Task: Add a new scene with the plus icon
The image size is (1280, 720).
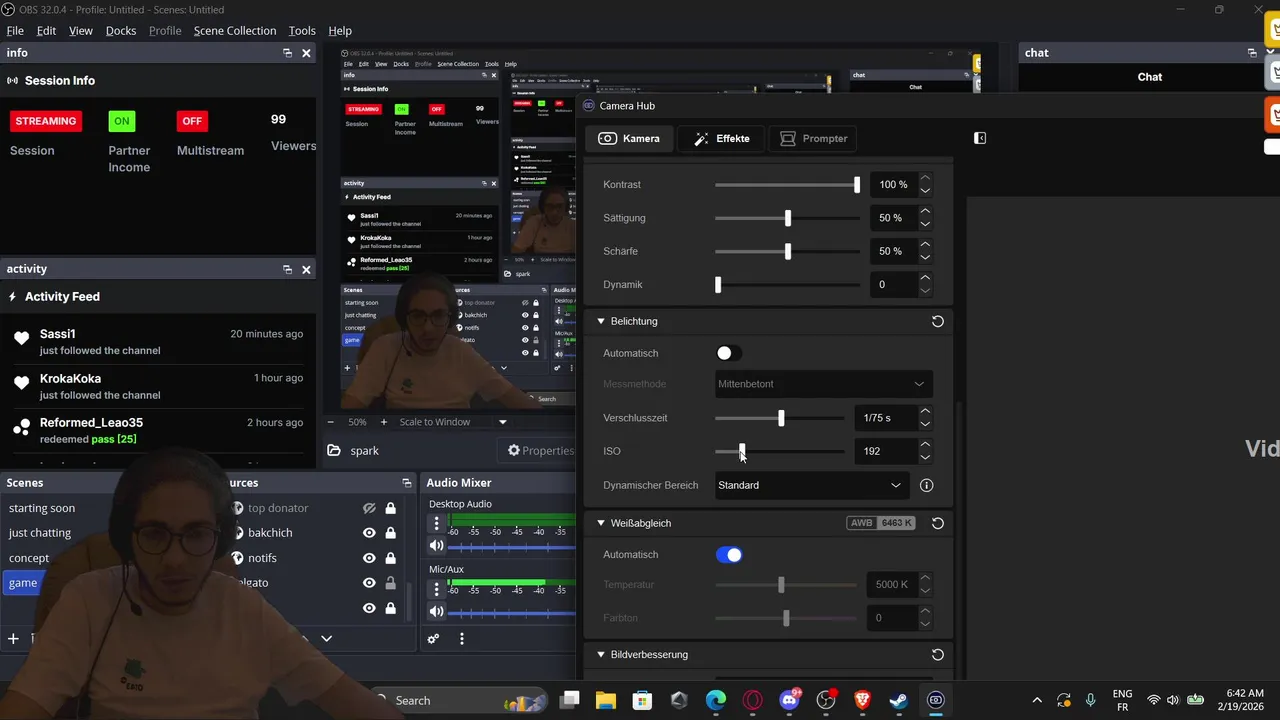Action: click(x=14, y=638)
